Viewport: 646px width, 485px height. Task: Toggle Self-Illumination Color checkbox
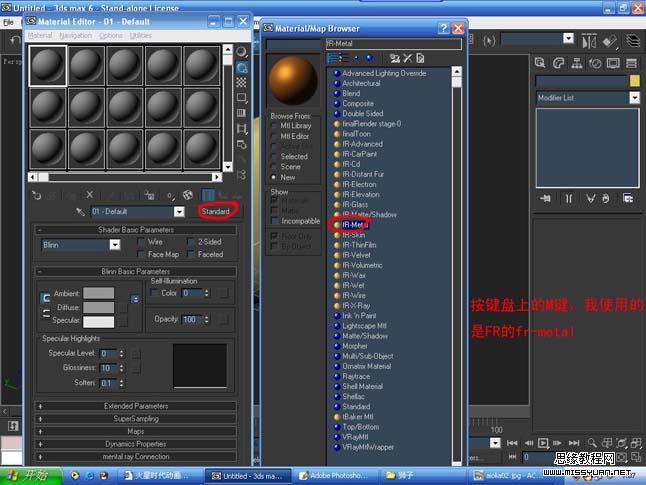(x=154, y=293)
